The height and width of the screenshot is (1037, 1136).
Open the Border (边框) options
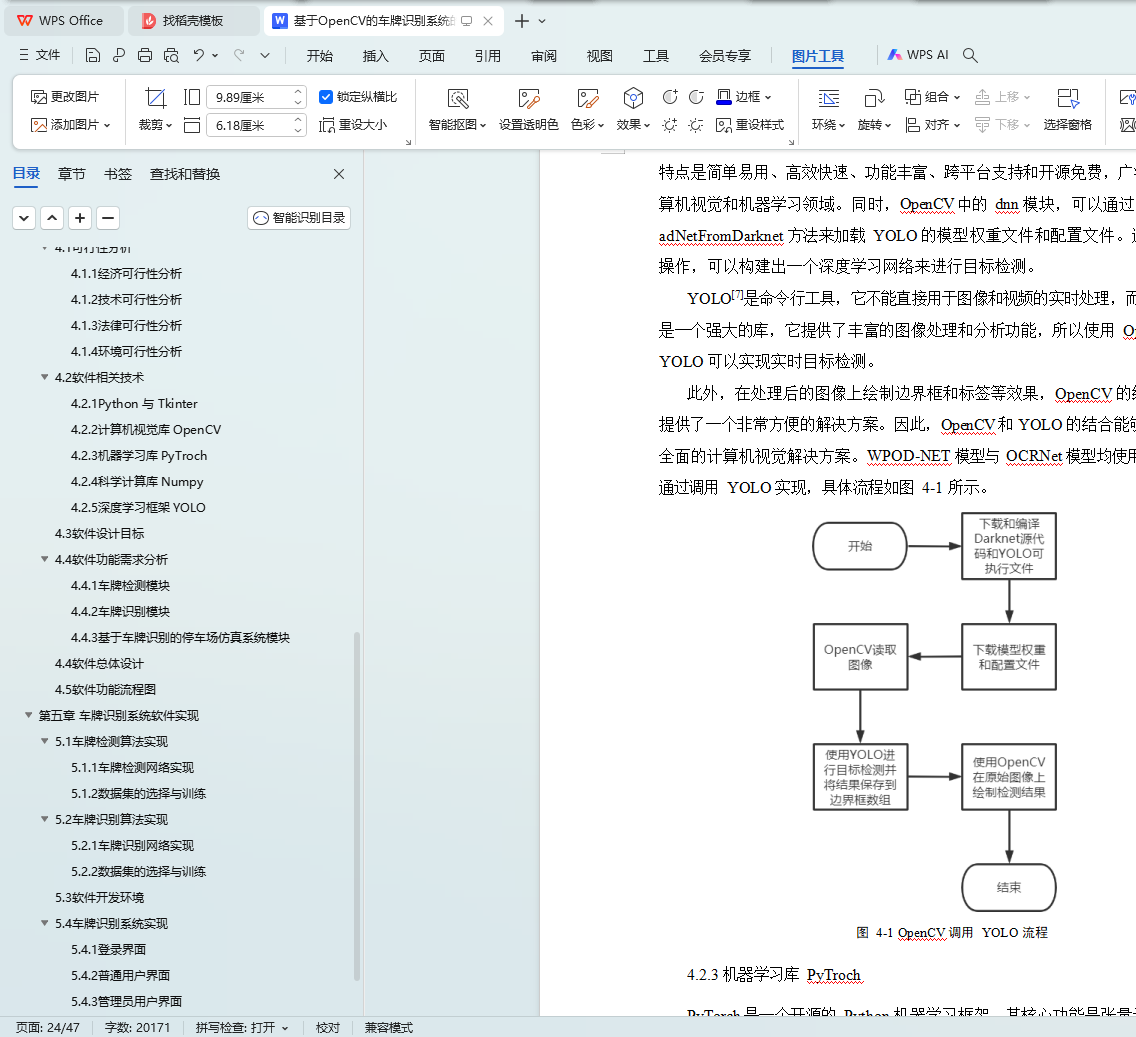click(744, 96)
